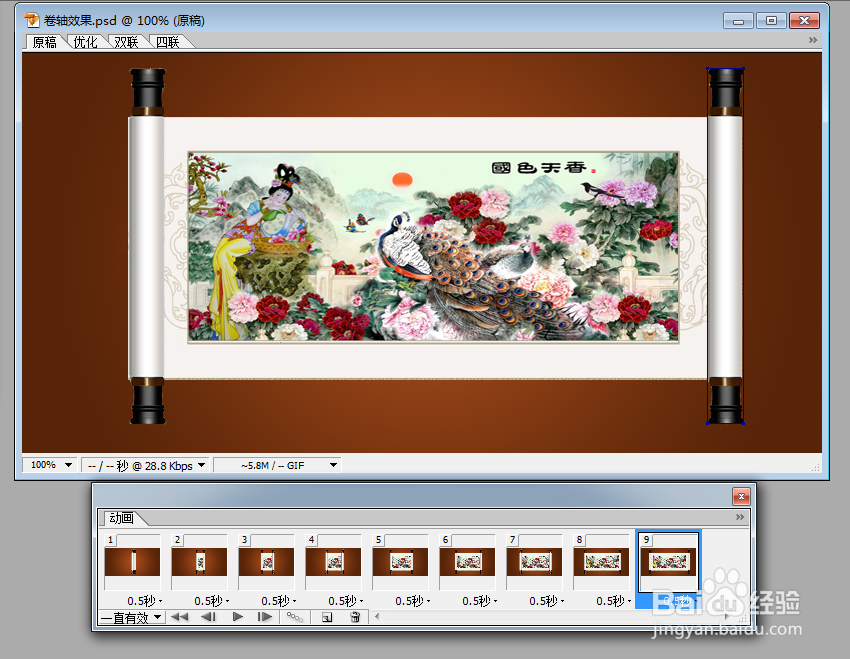
Task: Open the 双联 view tab
Action: point(126,42)
